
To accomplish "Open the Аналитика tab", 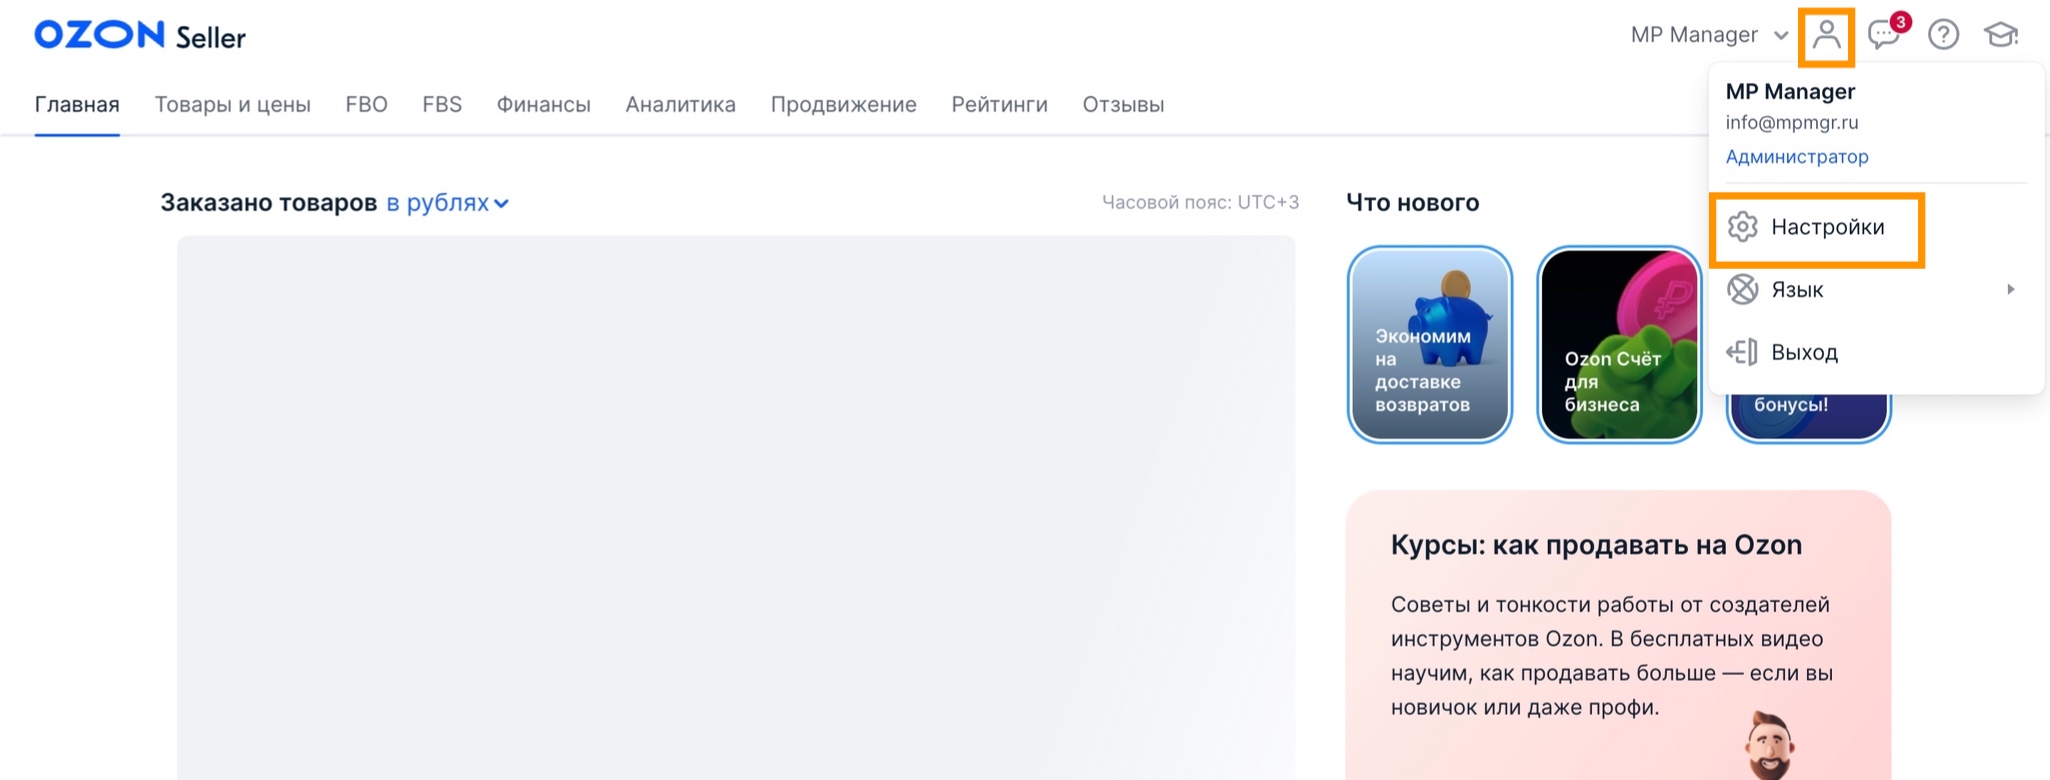I will [680, 105].
